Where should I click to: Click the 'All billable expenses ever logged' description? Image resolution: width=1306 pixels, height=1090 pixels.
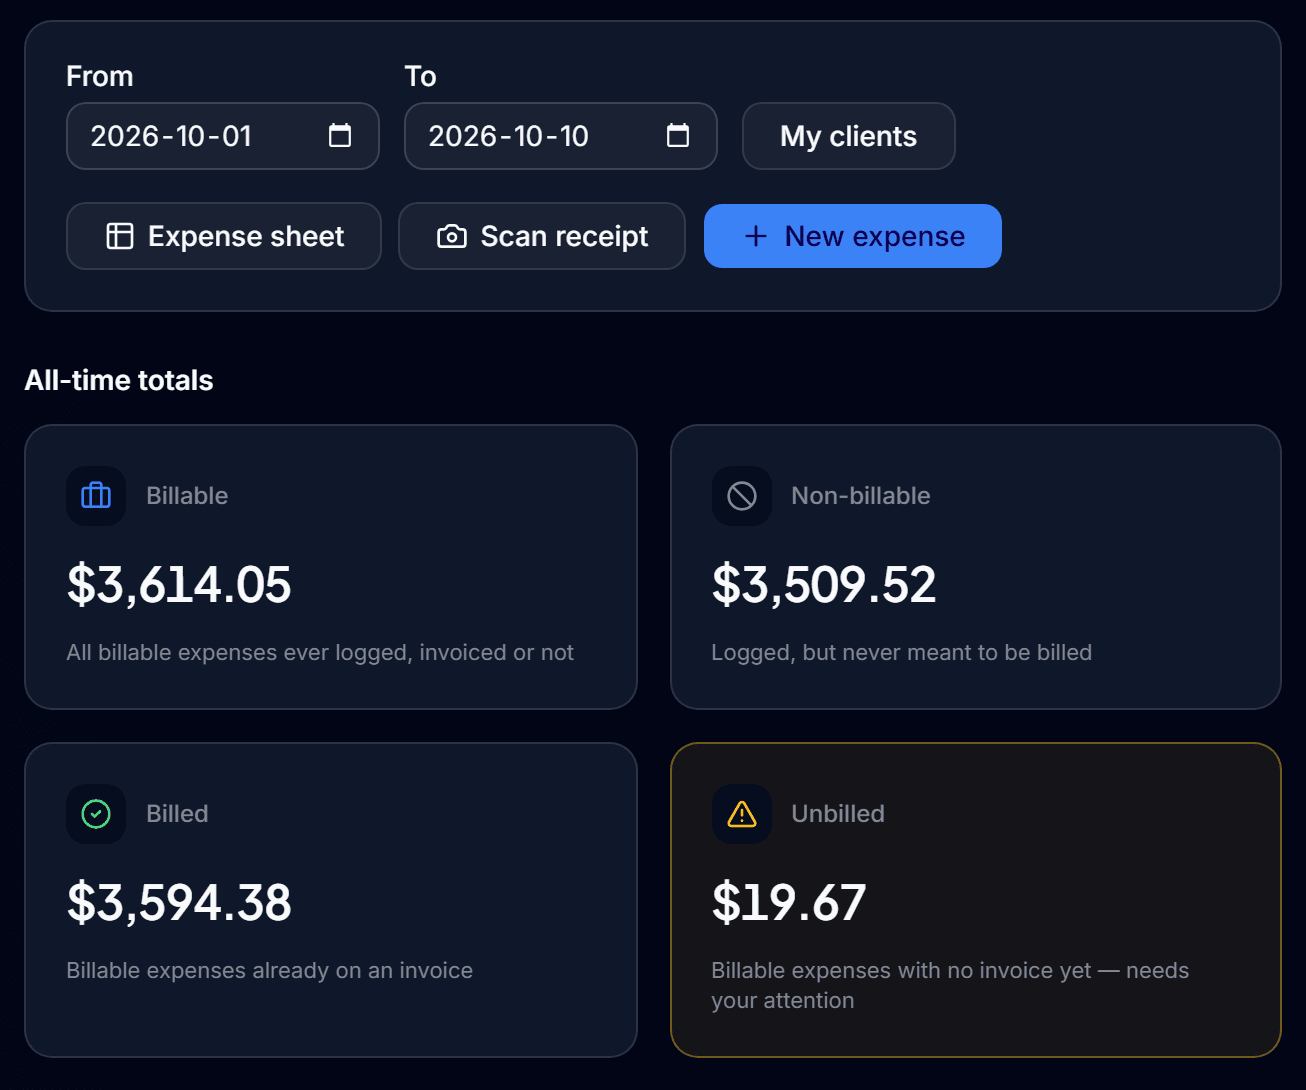click(x=320, y=653)
